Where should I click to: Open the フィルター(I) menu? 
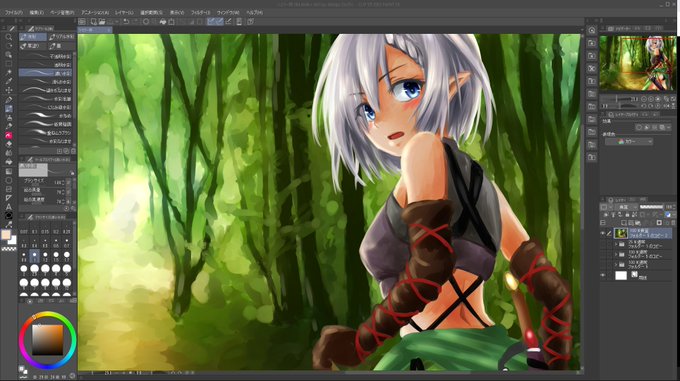point(200,13)
